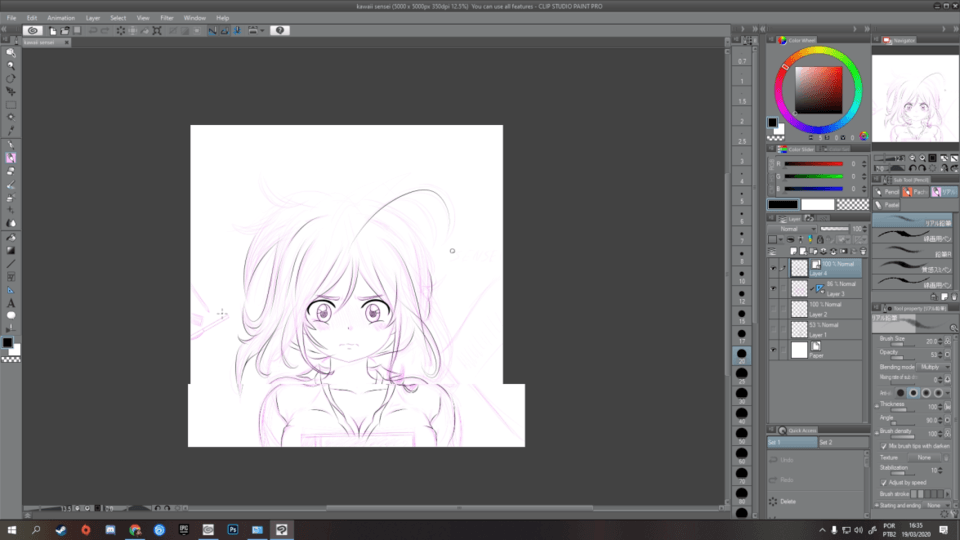Uncheck Mix brush tips with darken
The image size is (960, 540).
coord(881,445)
